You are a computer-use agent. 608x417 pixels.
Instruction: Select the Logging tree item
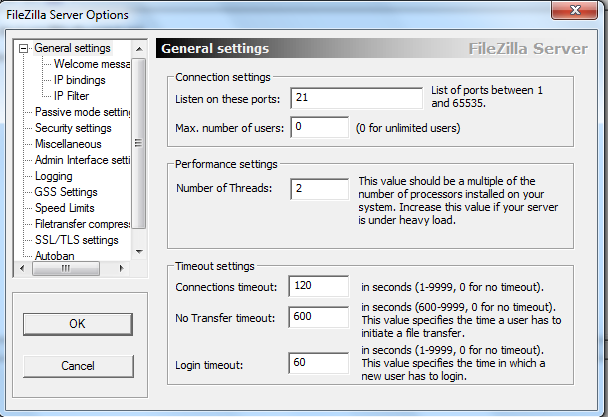pyautogui.click(x=54, y=176)
